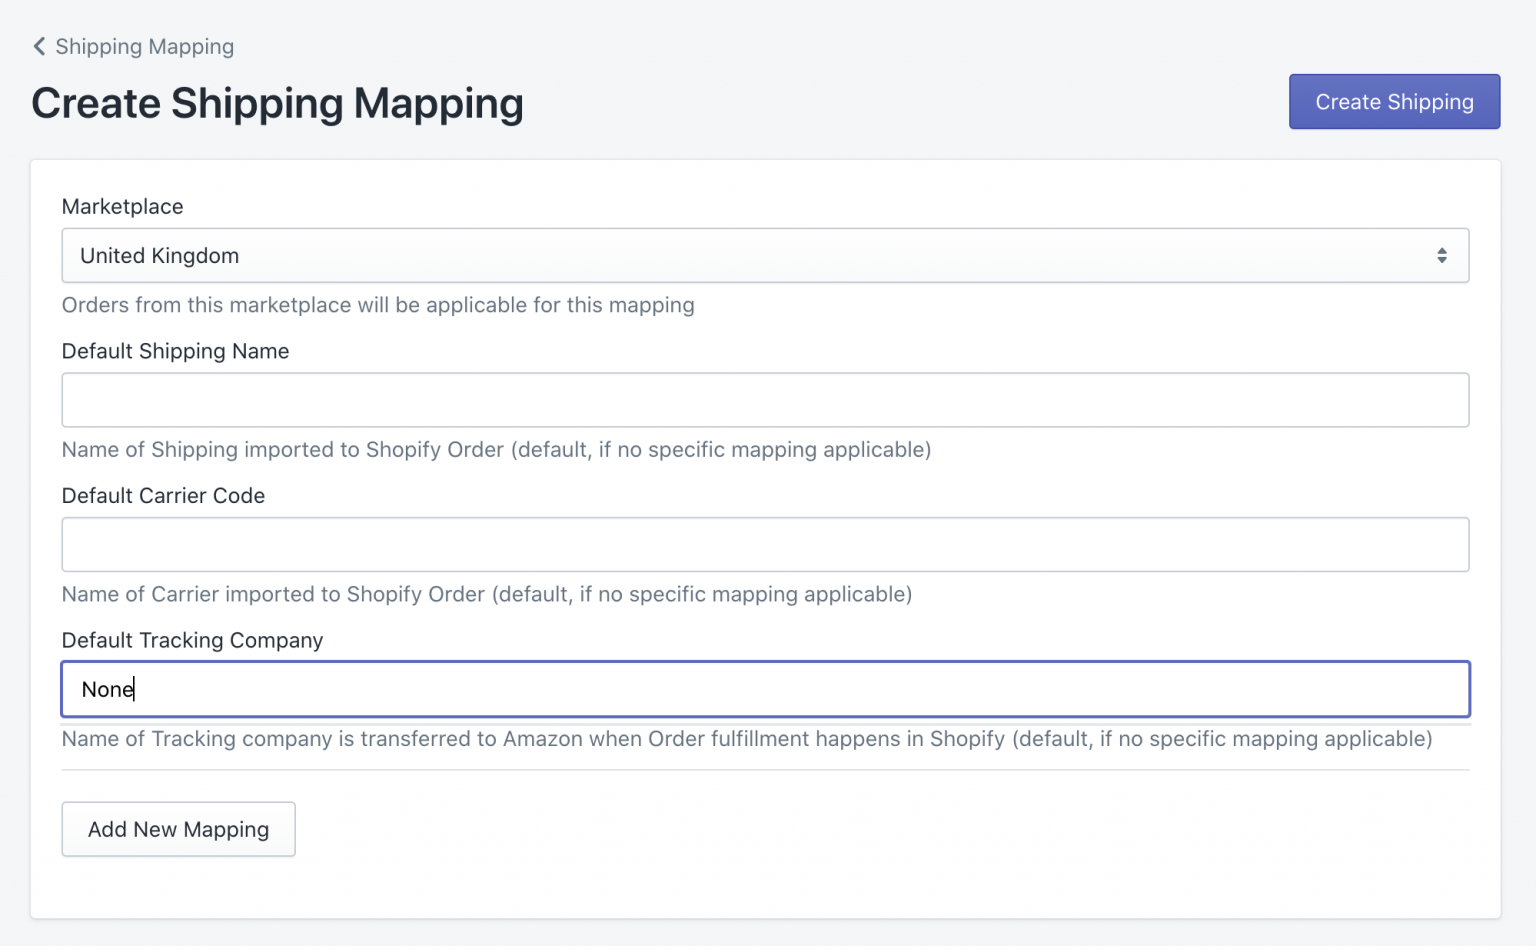Expand the United Kingdom marketplace selector
The width and height of the screenshot is (1536, 946).
pyautogui.click(x=766, y=255)
